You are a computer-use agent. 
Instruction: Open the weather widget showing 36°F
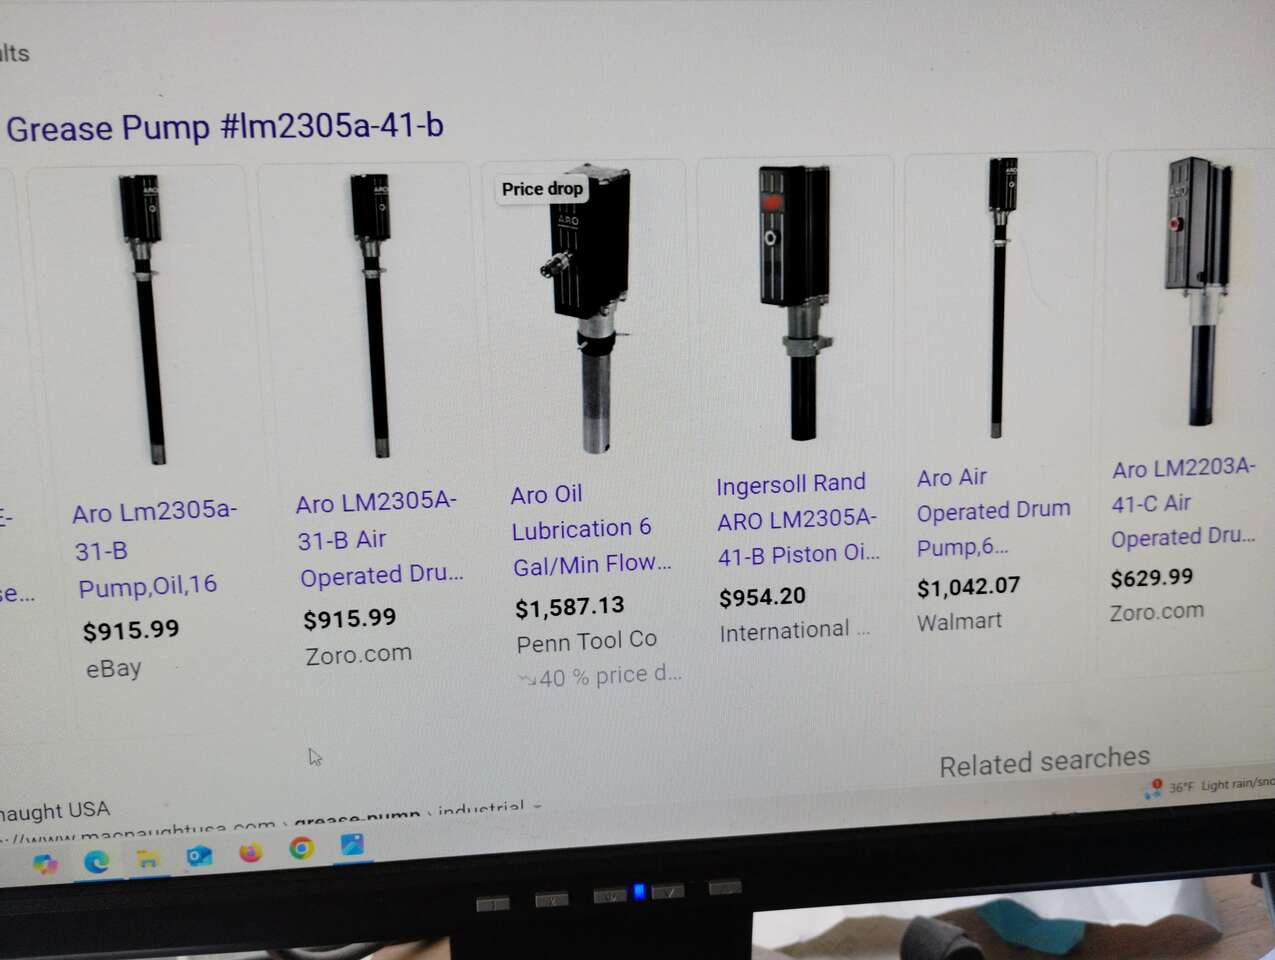[x=1210, y=786]
